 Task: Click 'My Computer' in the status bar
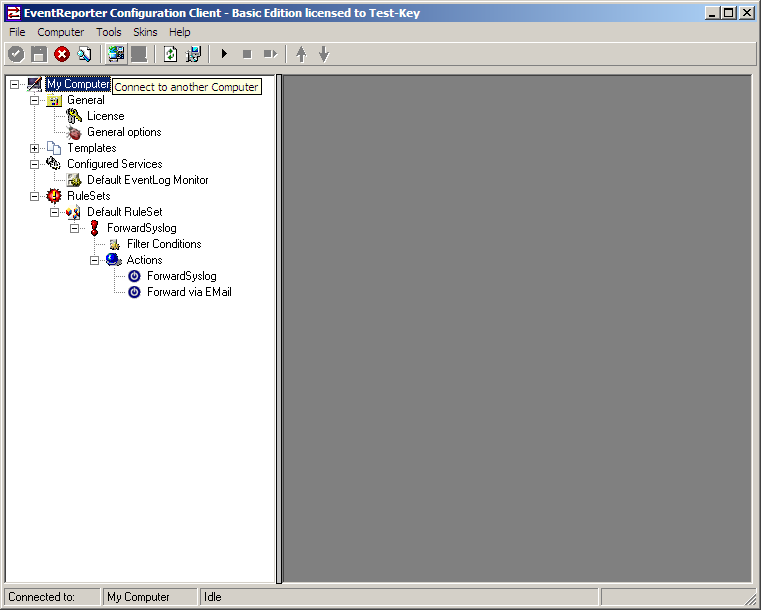tap(138, 597)
